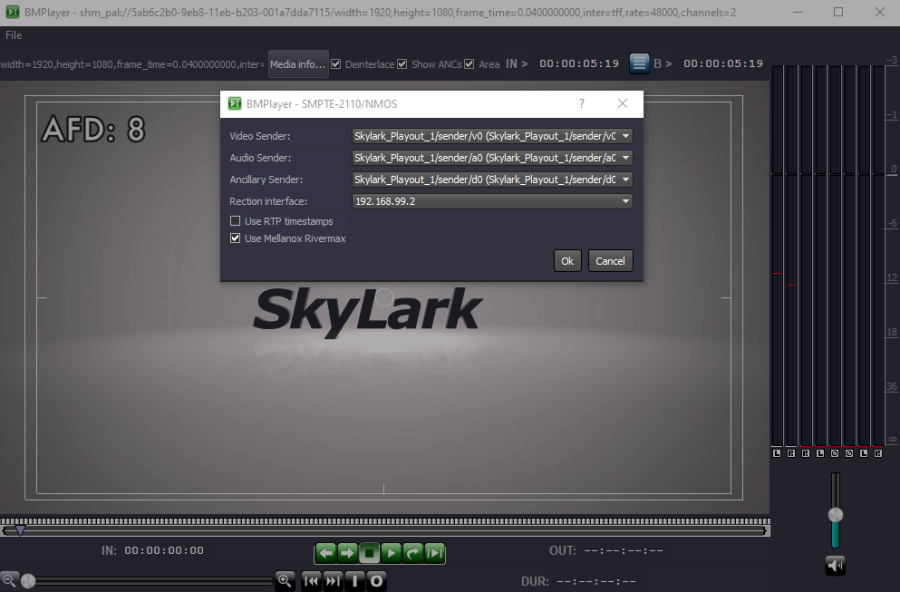Toggle the Area checkbox
Viewport: 900px width, 592px height.
(x=470, y=64)
